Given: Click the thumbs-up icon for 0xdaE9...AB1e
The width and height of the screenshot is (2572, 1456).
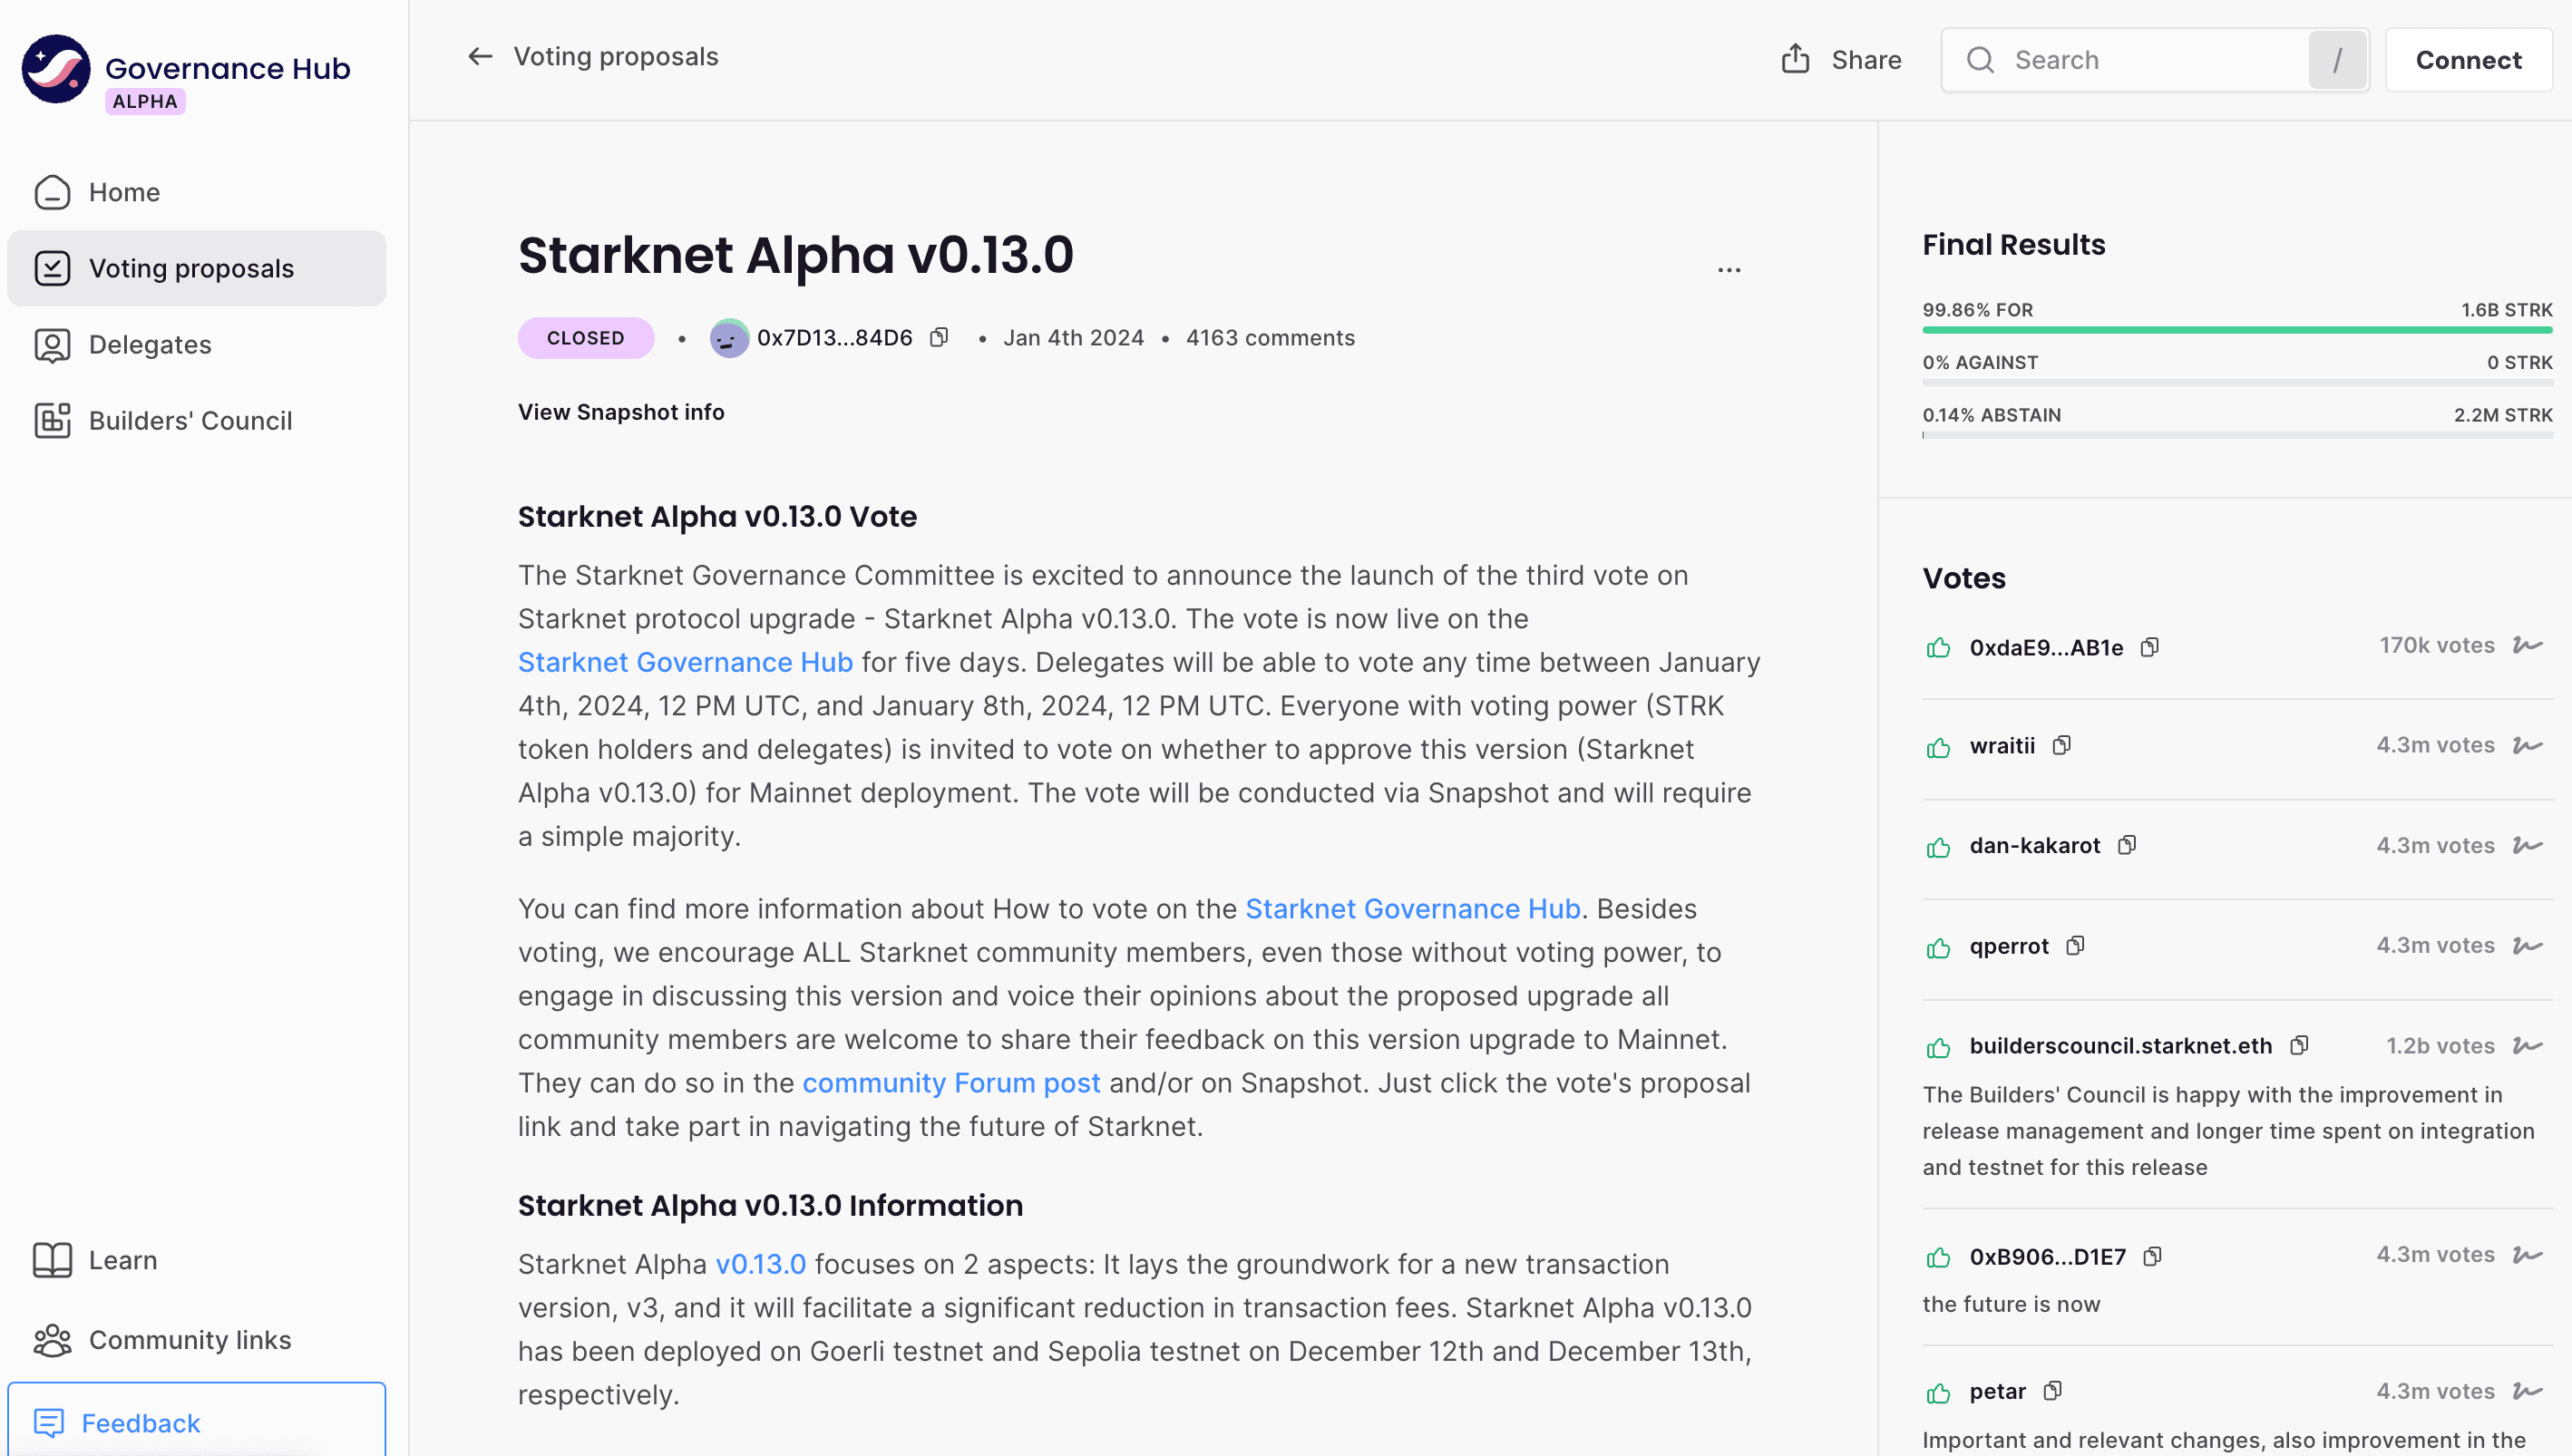Looking at the screenshot, I should tap(1938, 647).
